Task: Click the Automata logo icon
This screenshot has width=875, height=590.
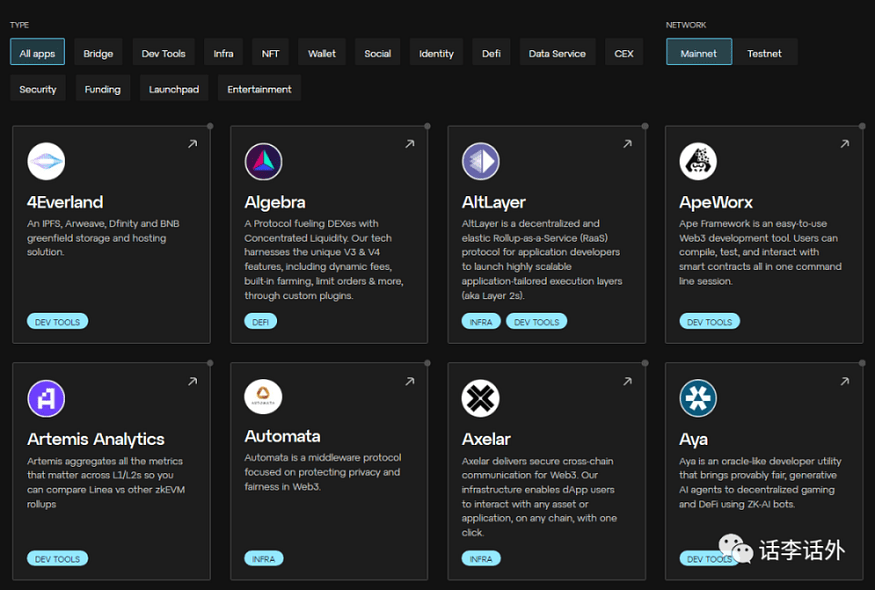Action: [263, 397]
